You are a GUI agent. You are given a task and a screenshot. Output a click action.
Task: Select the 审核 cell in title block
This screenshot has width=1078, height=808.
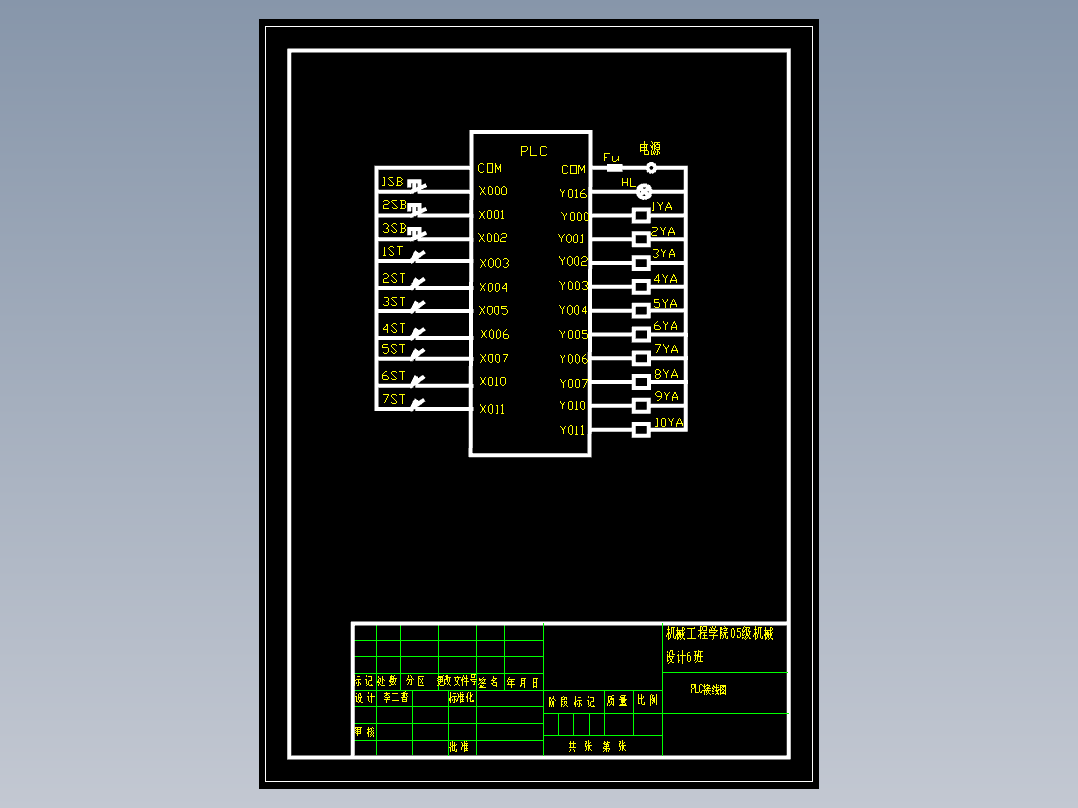[365, 732]
